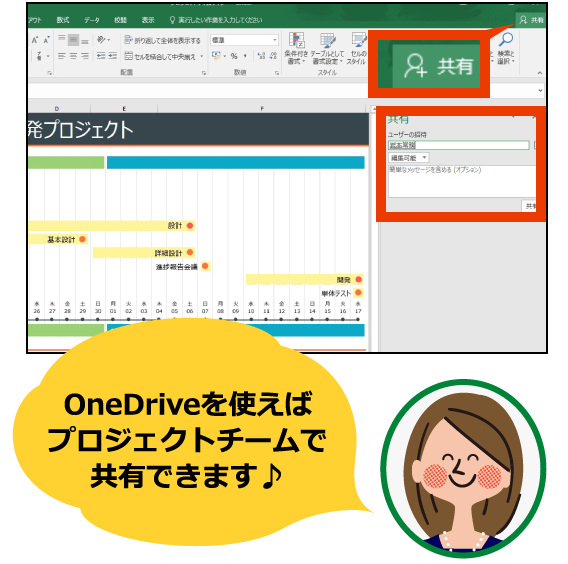Open 検索と選択 find and select
Viewport: 568px width, 564px height.
(506, 49)
